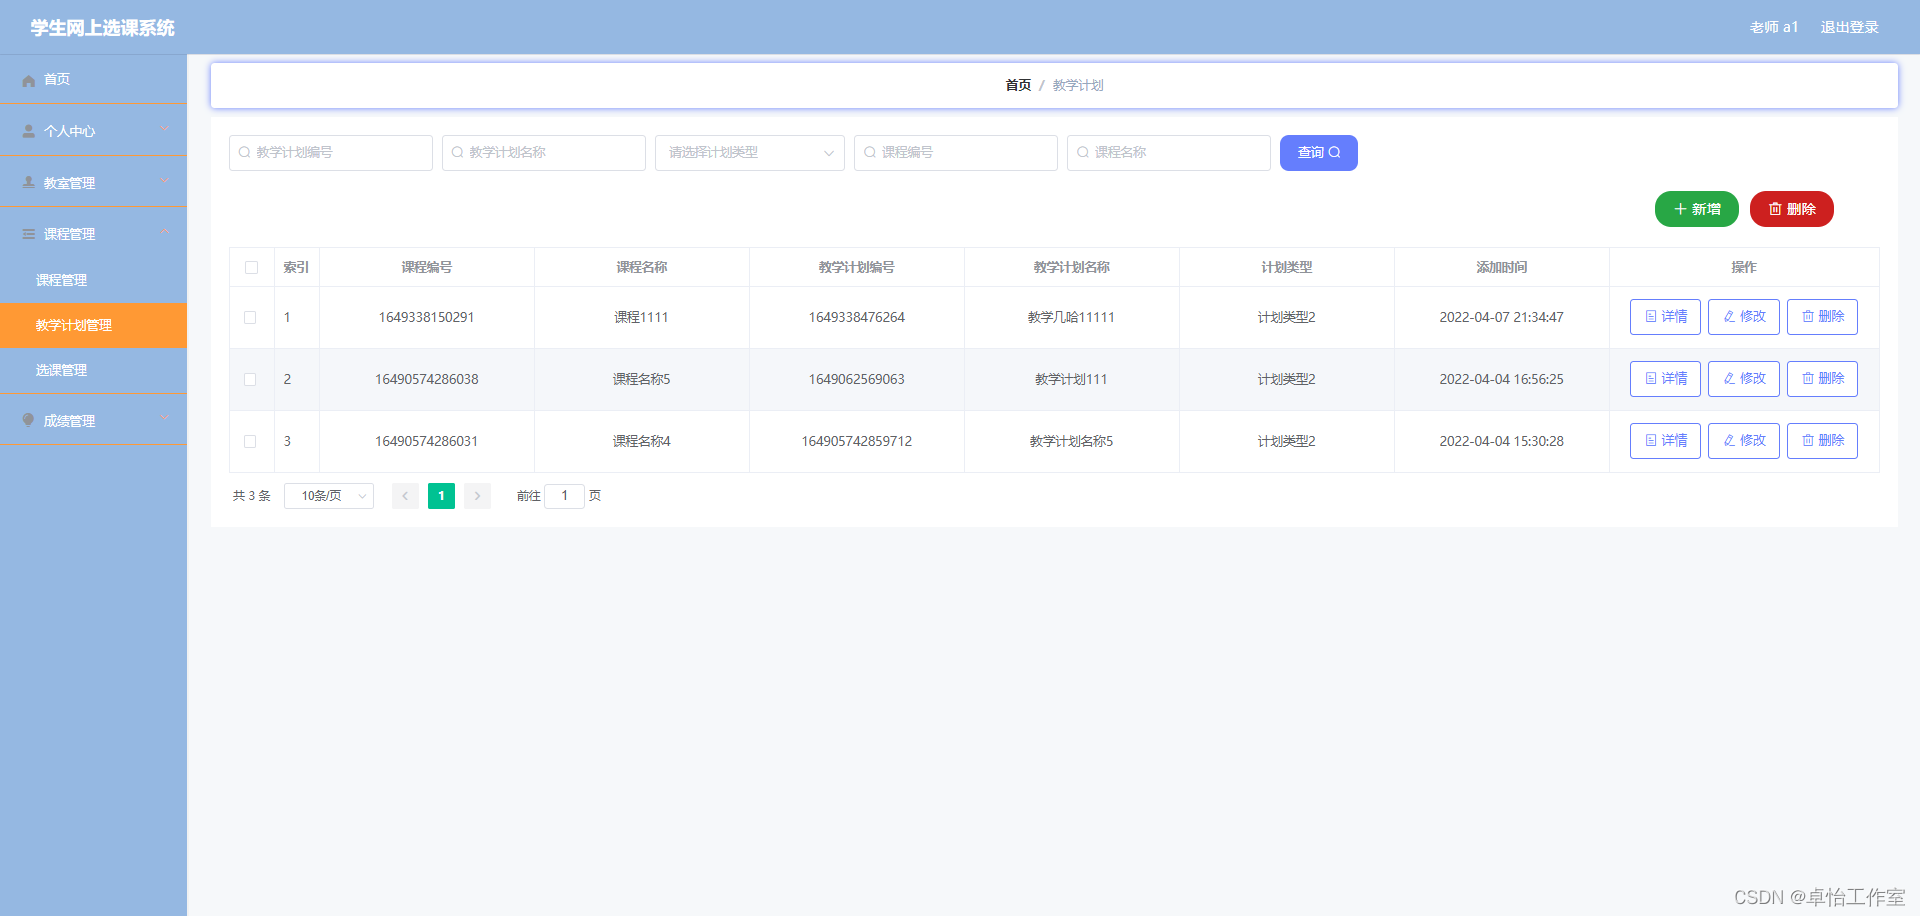This screenshot has height=916, width=1920.
Task: Click the 课程编号 column header
Action: pos(427,268)
